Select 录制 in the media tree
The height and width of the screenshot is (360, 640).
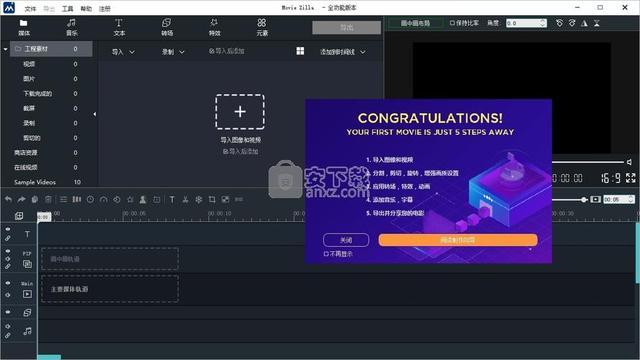pos(29,123)
